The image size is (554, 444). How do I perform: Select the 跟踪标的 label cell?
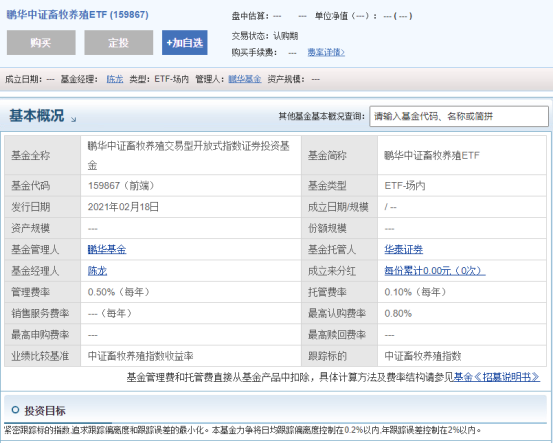(340, 356)
